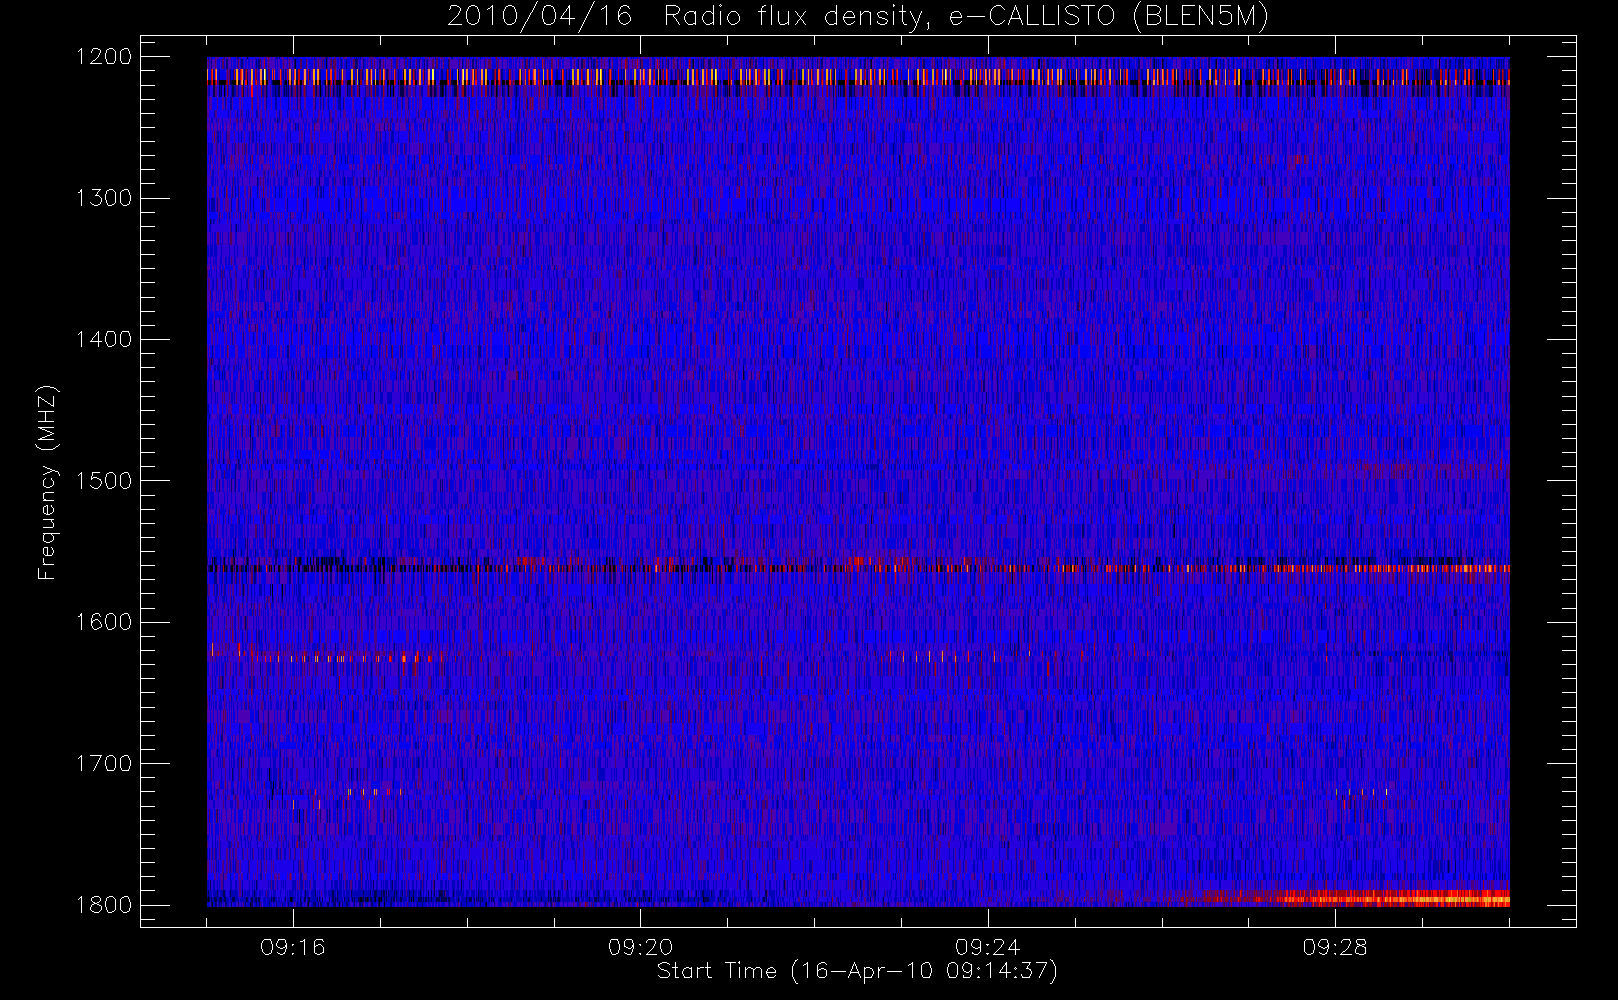Click the 1700 frequency axis label
This screenshot has width=1618, height=1000.
pyautogui.click(x=104, y=763)
